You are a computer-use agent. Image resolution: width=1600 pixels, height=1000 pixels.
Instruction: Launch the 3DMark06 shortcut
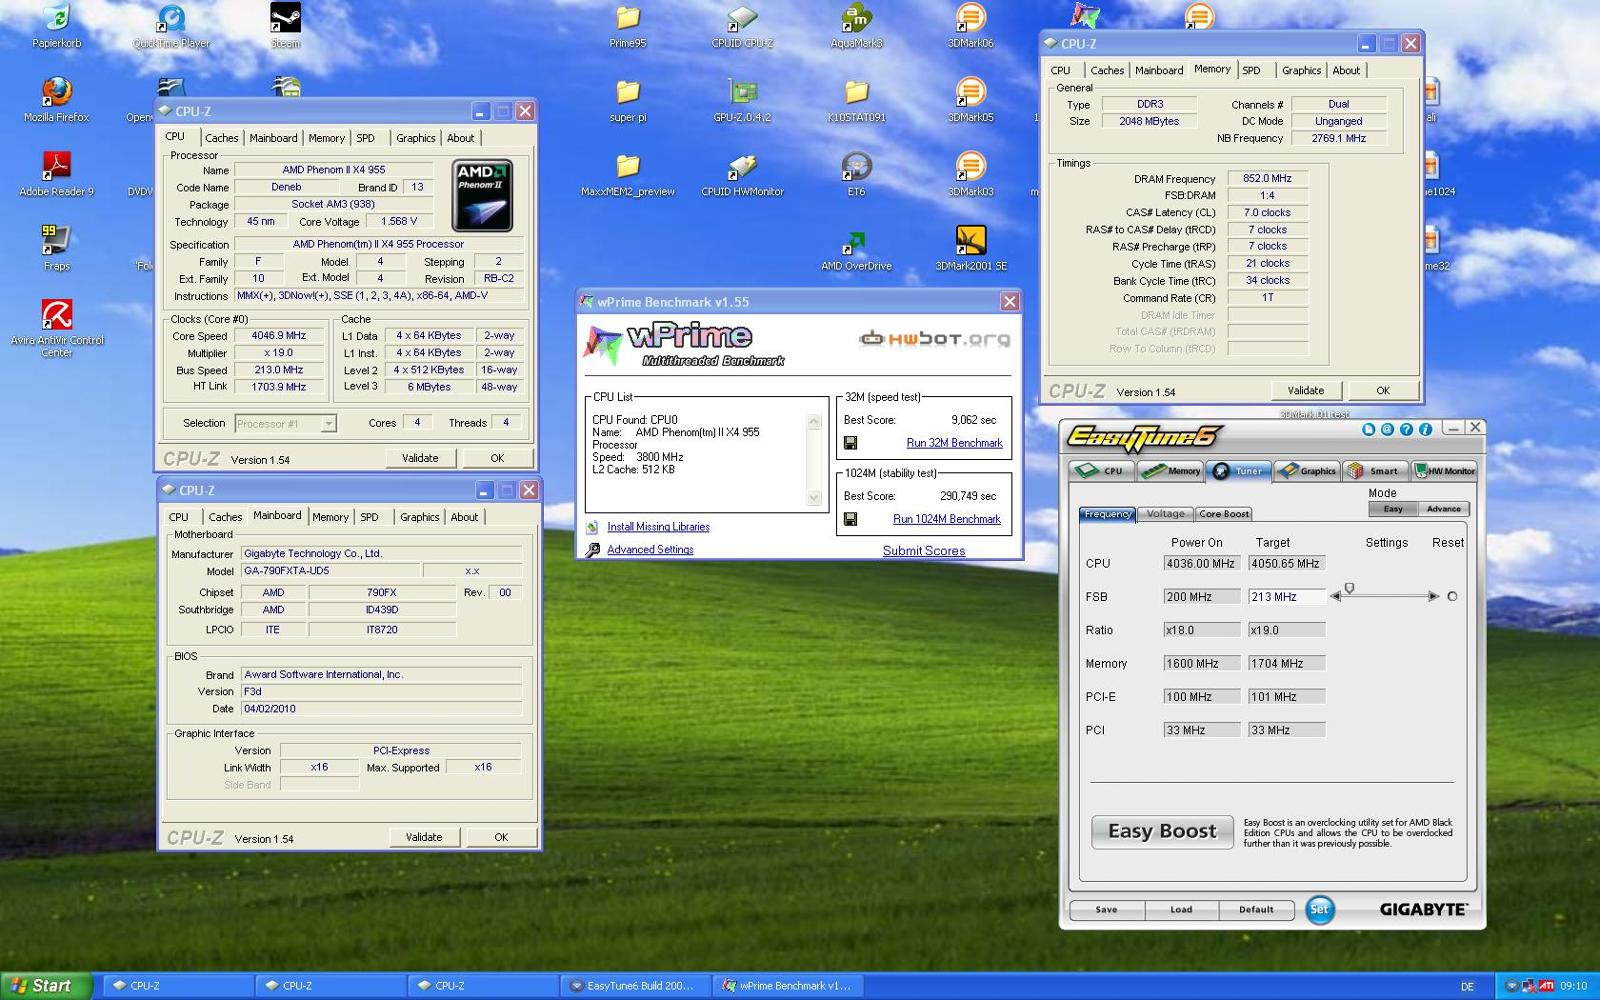tap(970, 27)
